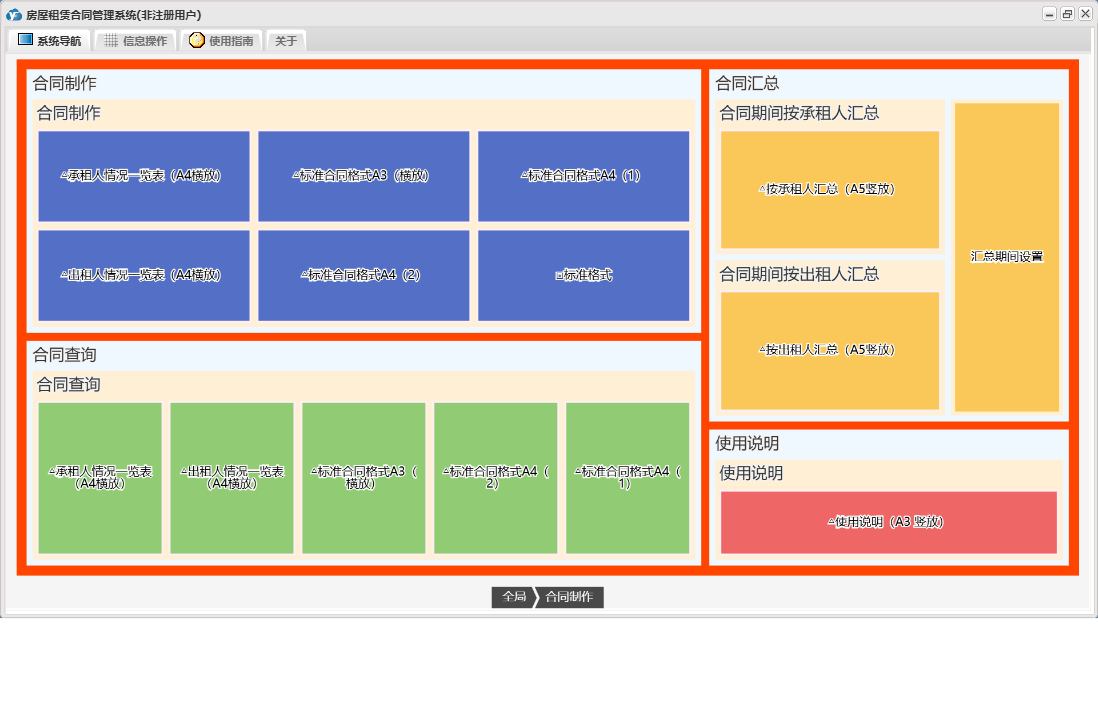Screen dimensions: 1098x716
Task: Open green tile 出租人情况一览表（A4横放）
Action: [x=232, y=478]
